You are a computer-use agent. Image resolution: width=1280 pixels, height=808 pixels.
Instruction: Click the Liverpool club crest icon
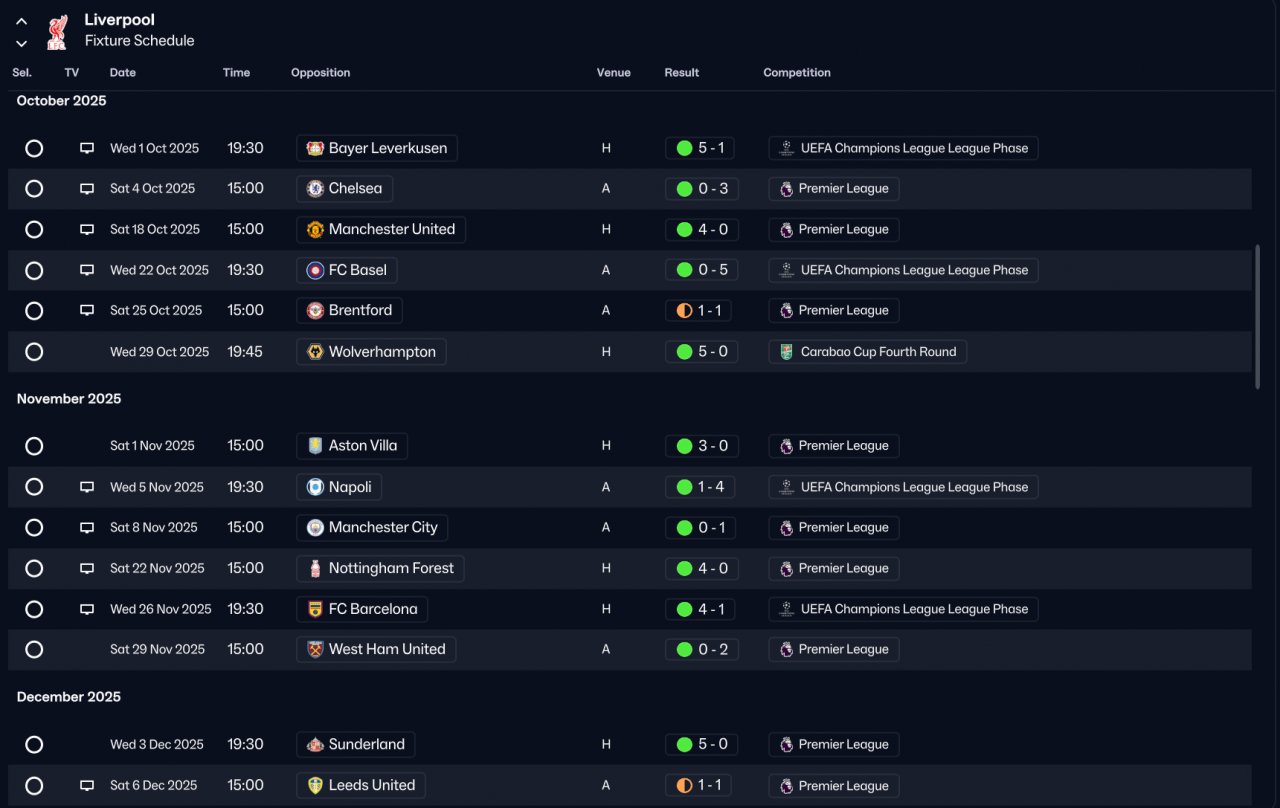[57, 31]
